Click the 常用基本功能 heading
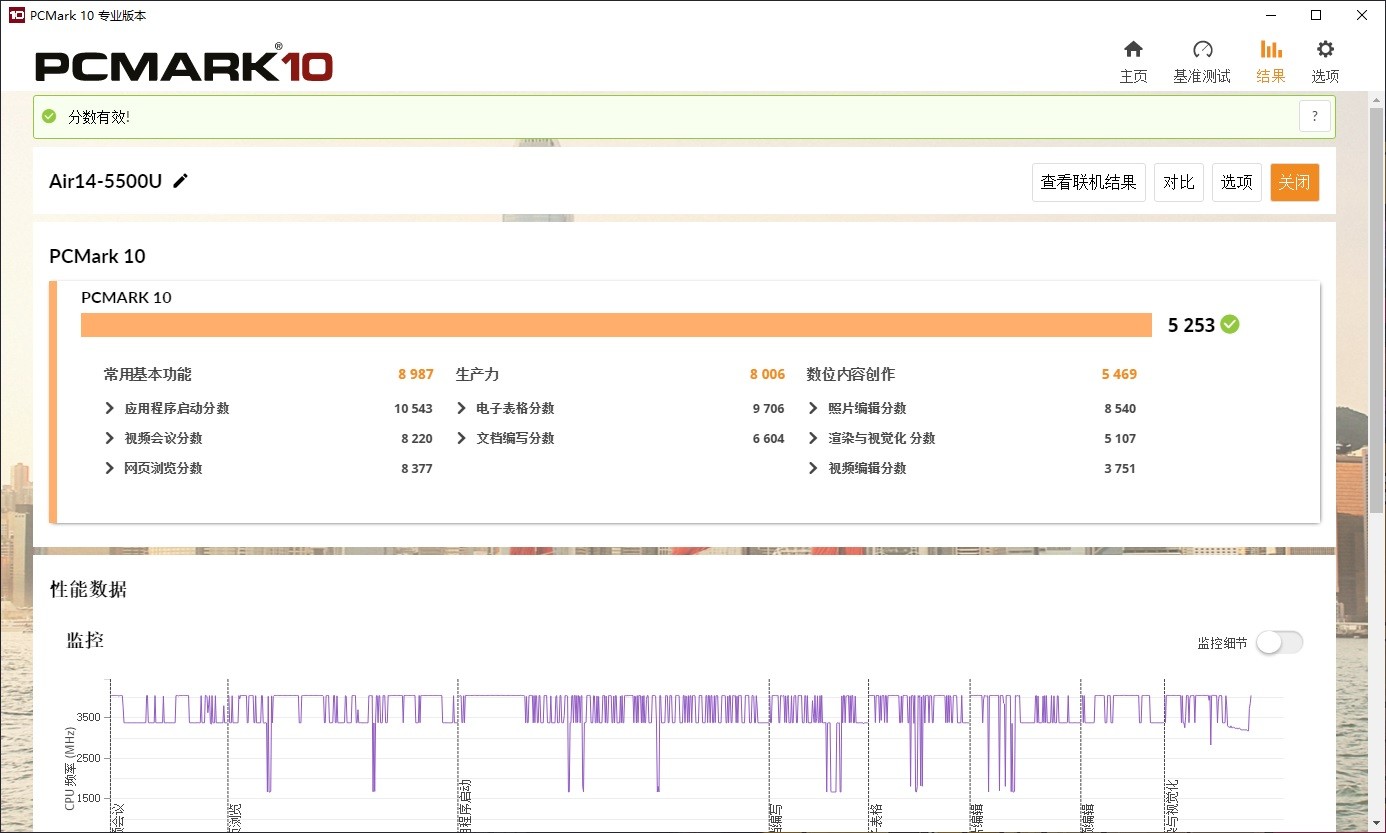This screenshot has height=833, width=1386. click(x=147, y=374)
